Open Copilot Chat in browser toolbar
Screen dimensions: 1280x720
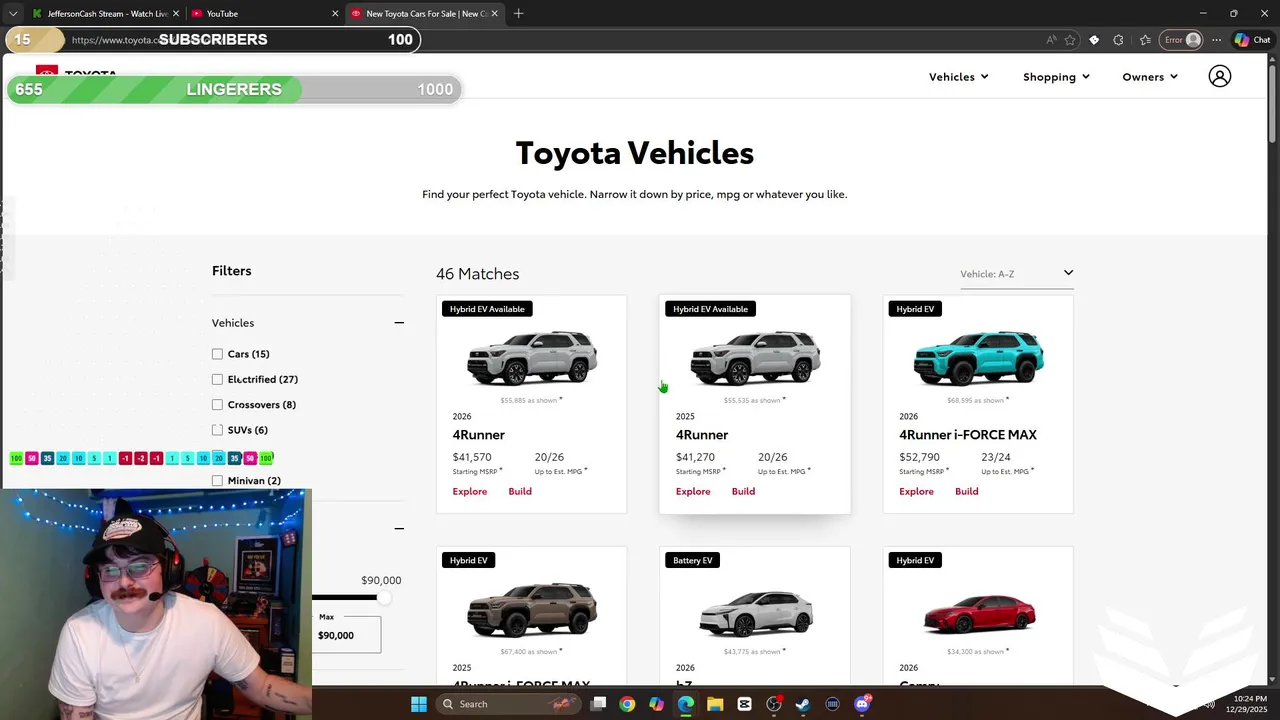1252,40
